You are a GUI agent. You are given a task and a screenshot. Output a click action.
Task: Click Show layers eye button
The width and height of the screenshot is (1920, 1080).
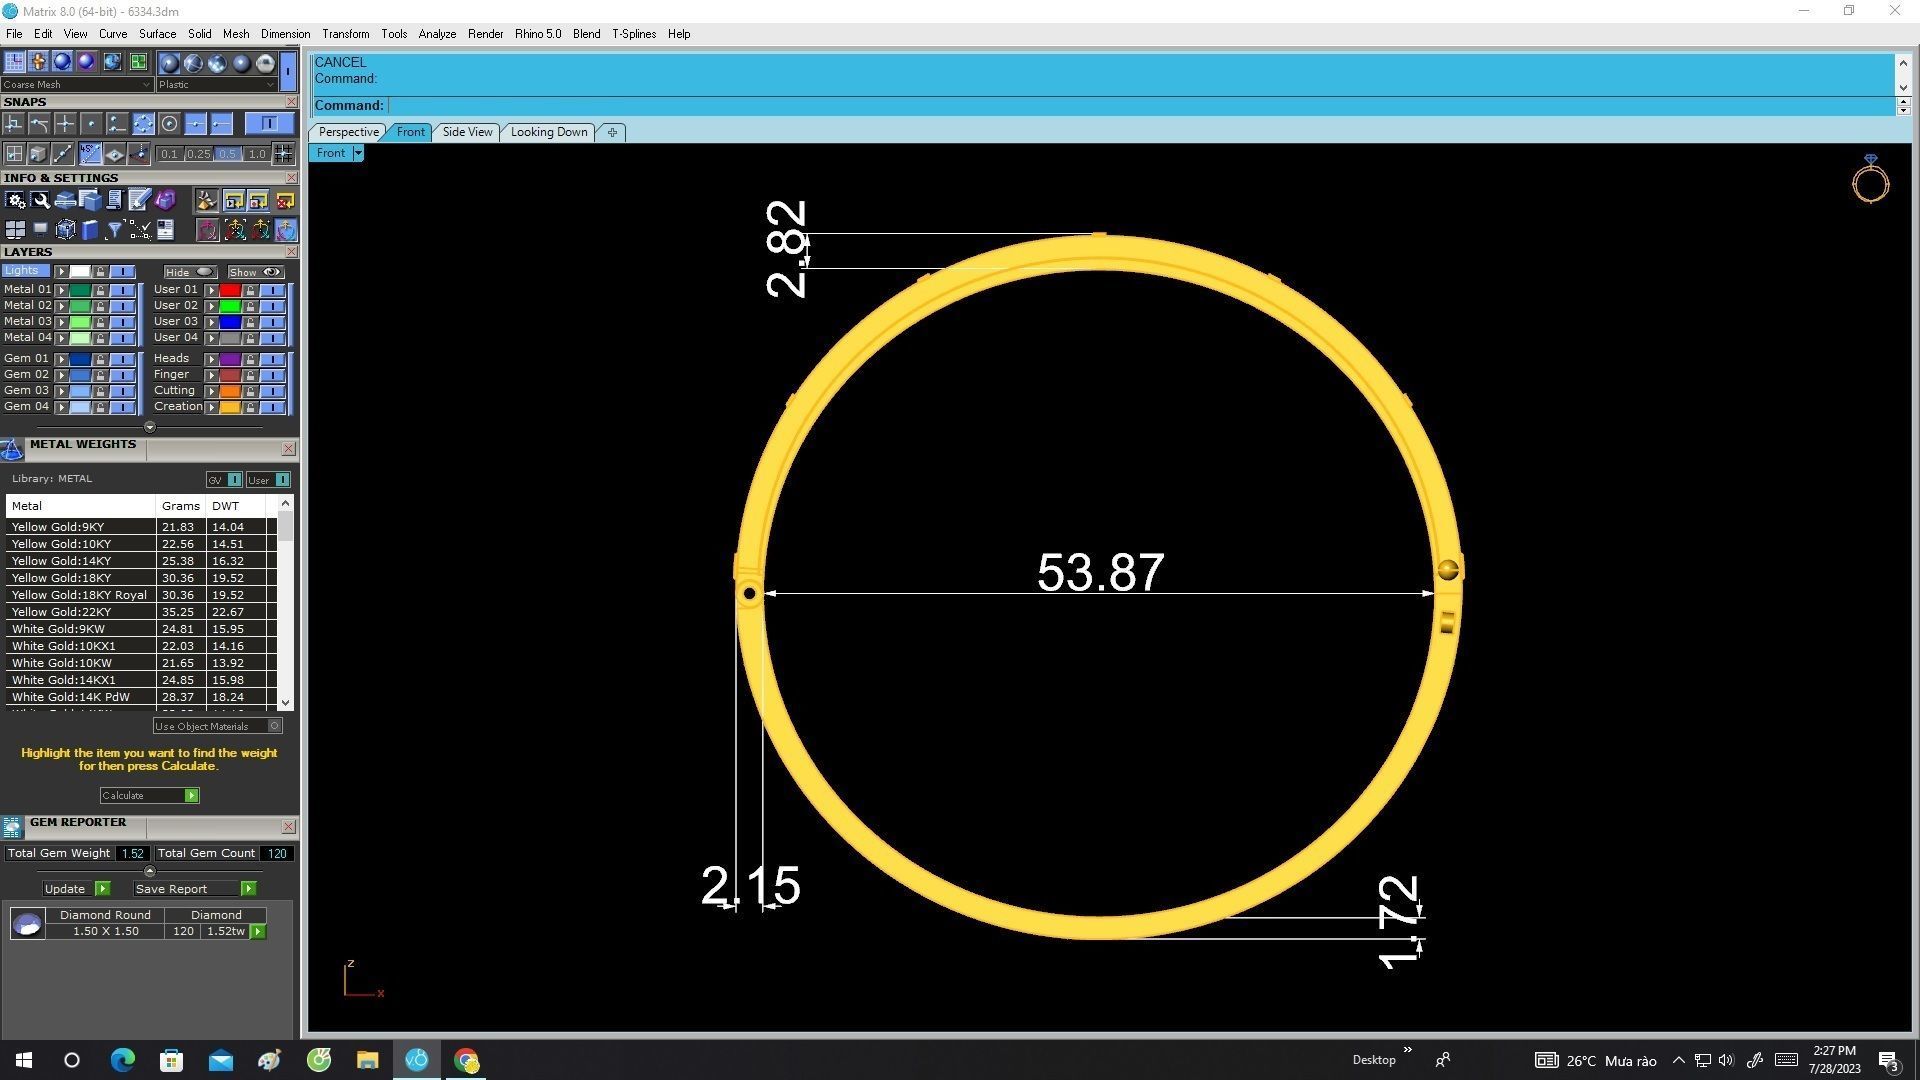pyautogui.click(x=256, y=272)
